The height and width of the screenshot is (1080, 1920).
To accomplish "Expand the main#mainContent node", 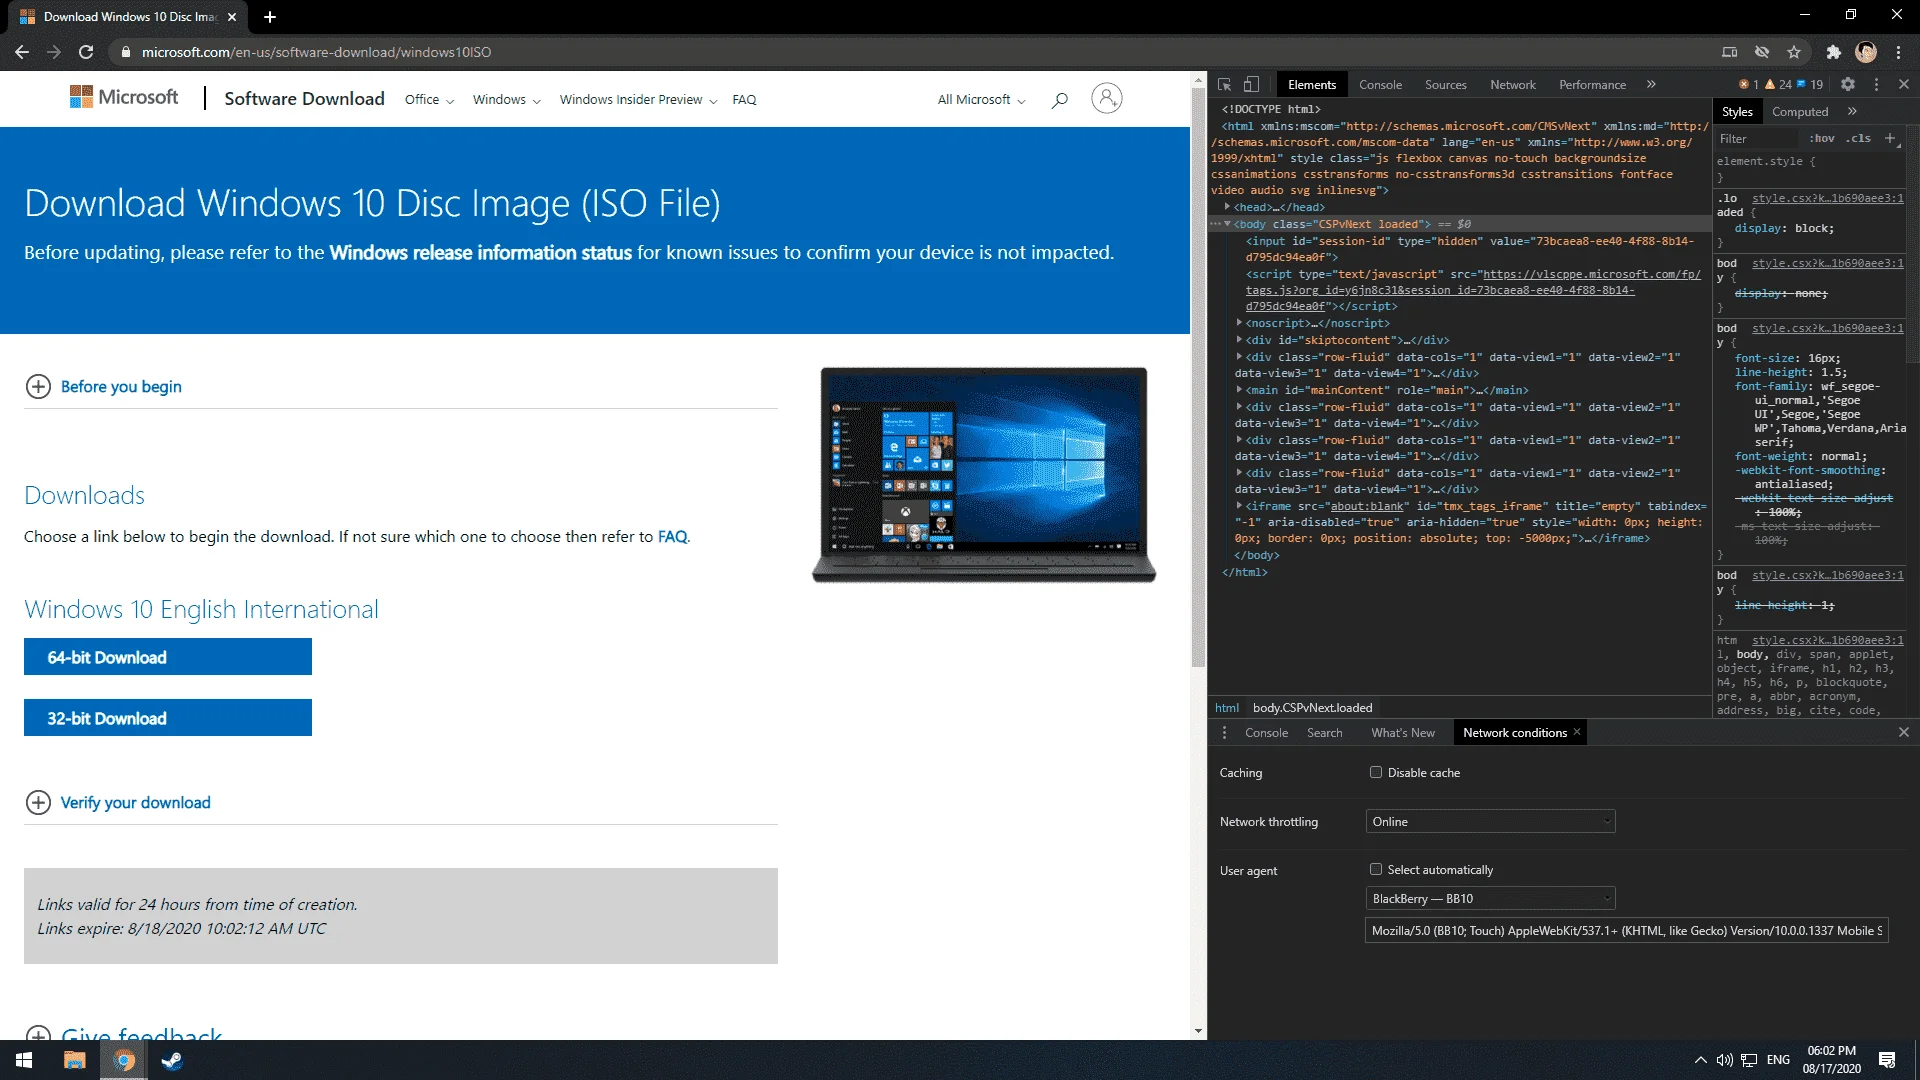I will point(1239,390).
